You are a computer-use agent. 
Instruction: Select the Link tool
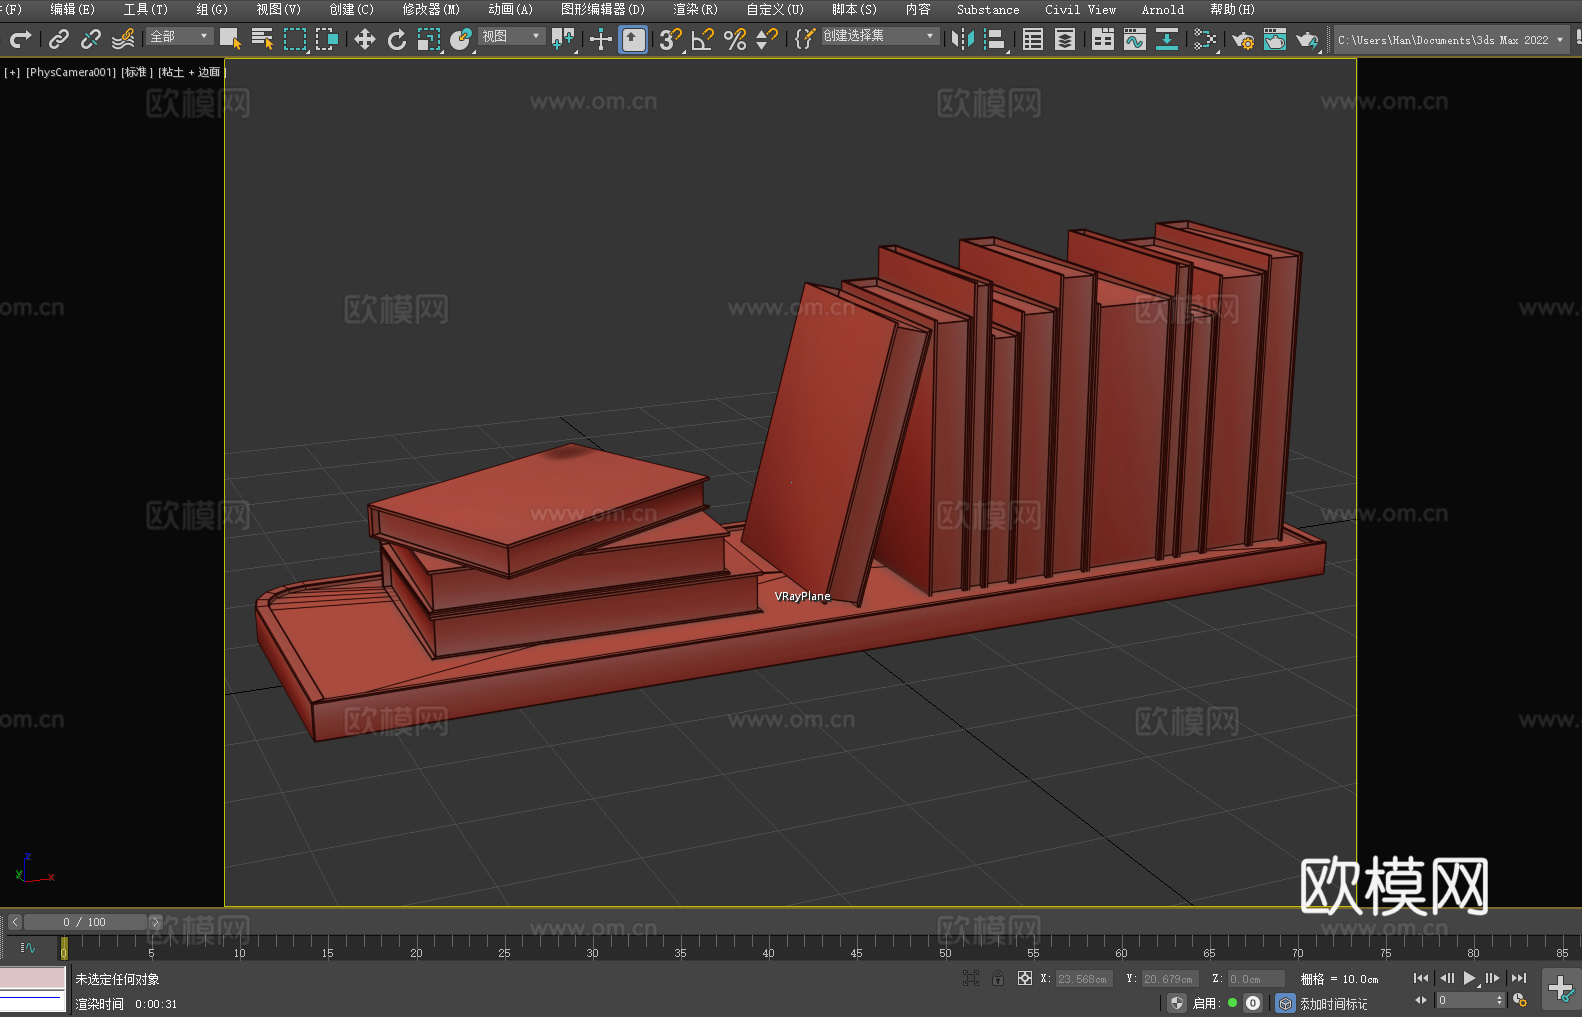(59, 39)
